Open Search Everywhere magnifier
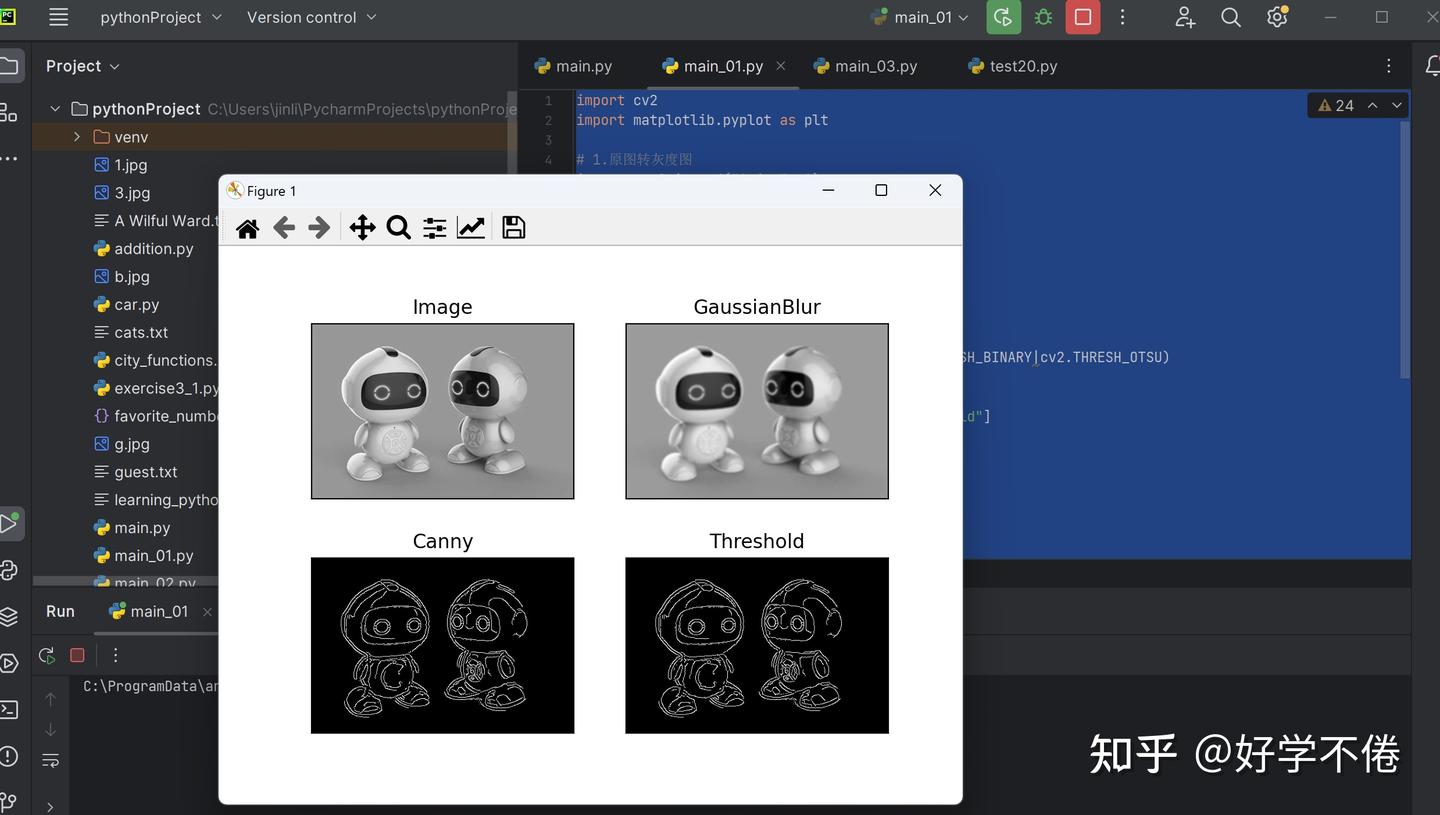 point(1231,17)
